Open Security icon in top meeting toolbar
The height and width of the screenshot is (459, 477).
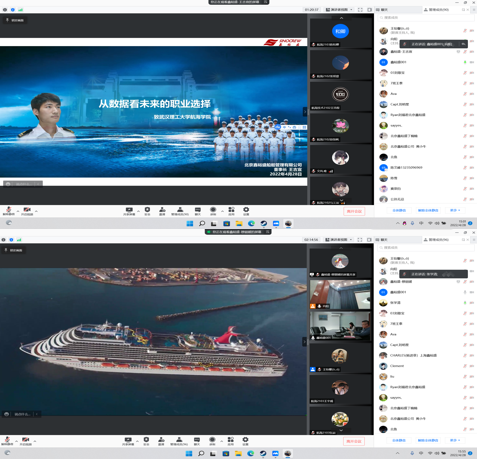coord(147,211)
